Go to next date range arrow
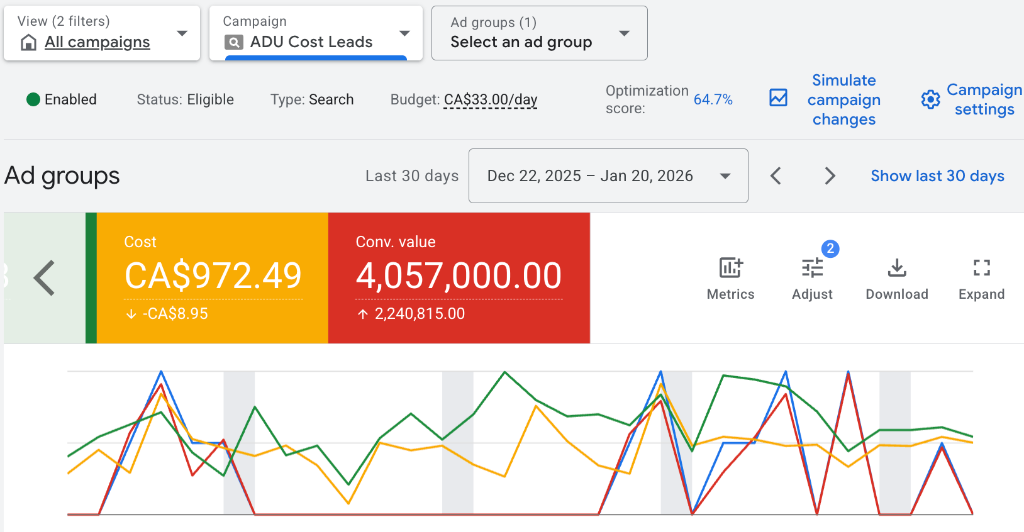Screen dimensions: 1024x532 click(x=829, y=176)
